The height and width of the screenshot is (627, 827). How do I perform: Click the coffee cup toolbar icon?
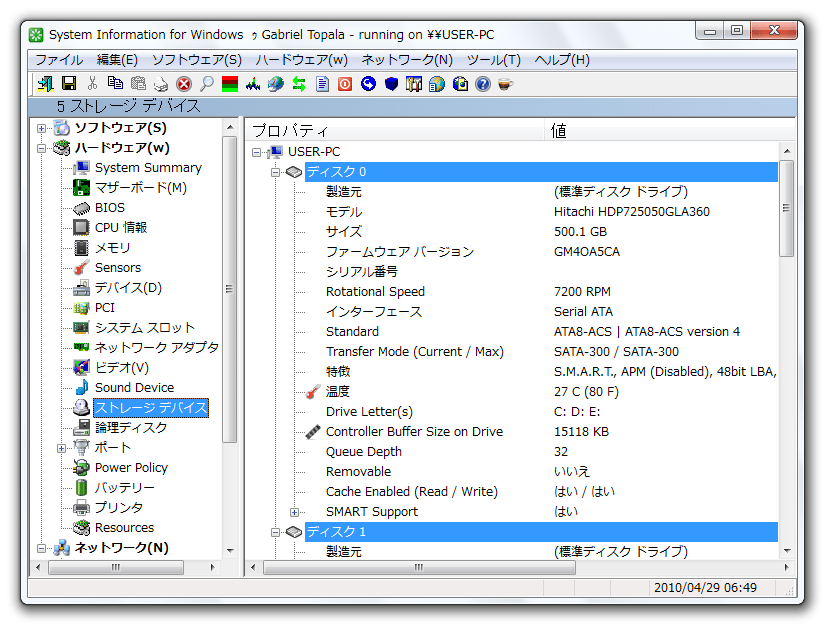tap(505, 84)
